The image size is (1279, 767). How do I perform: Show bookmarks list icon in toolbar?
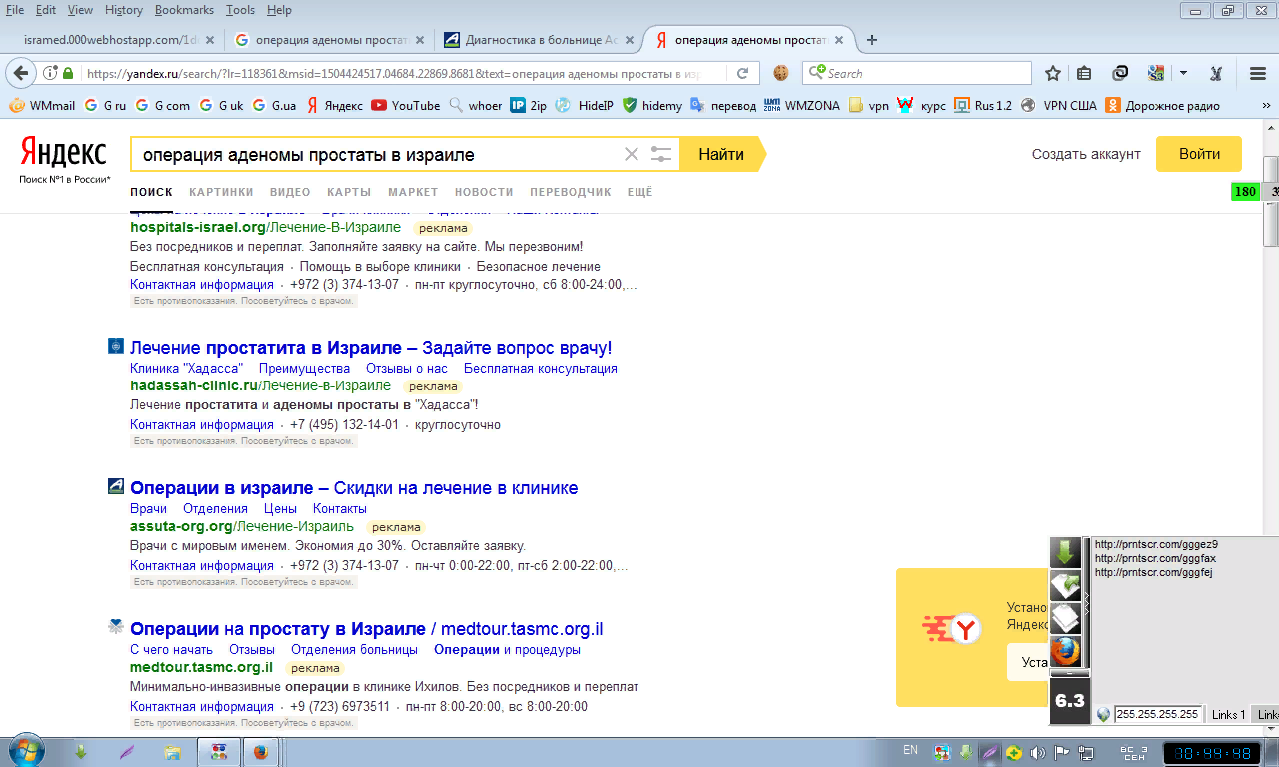(x=1086, y=73)
